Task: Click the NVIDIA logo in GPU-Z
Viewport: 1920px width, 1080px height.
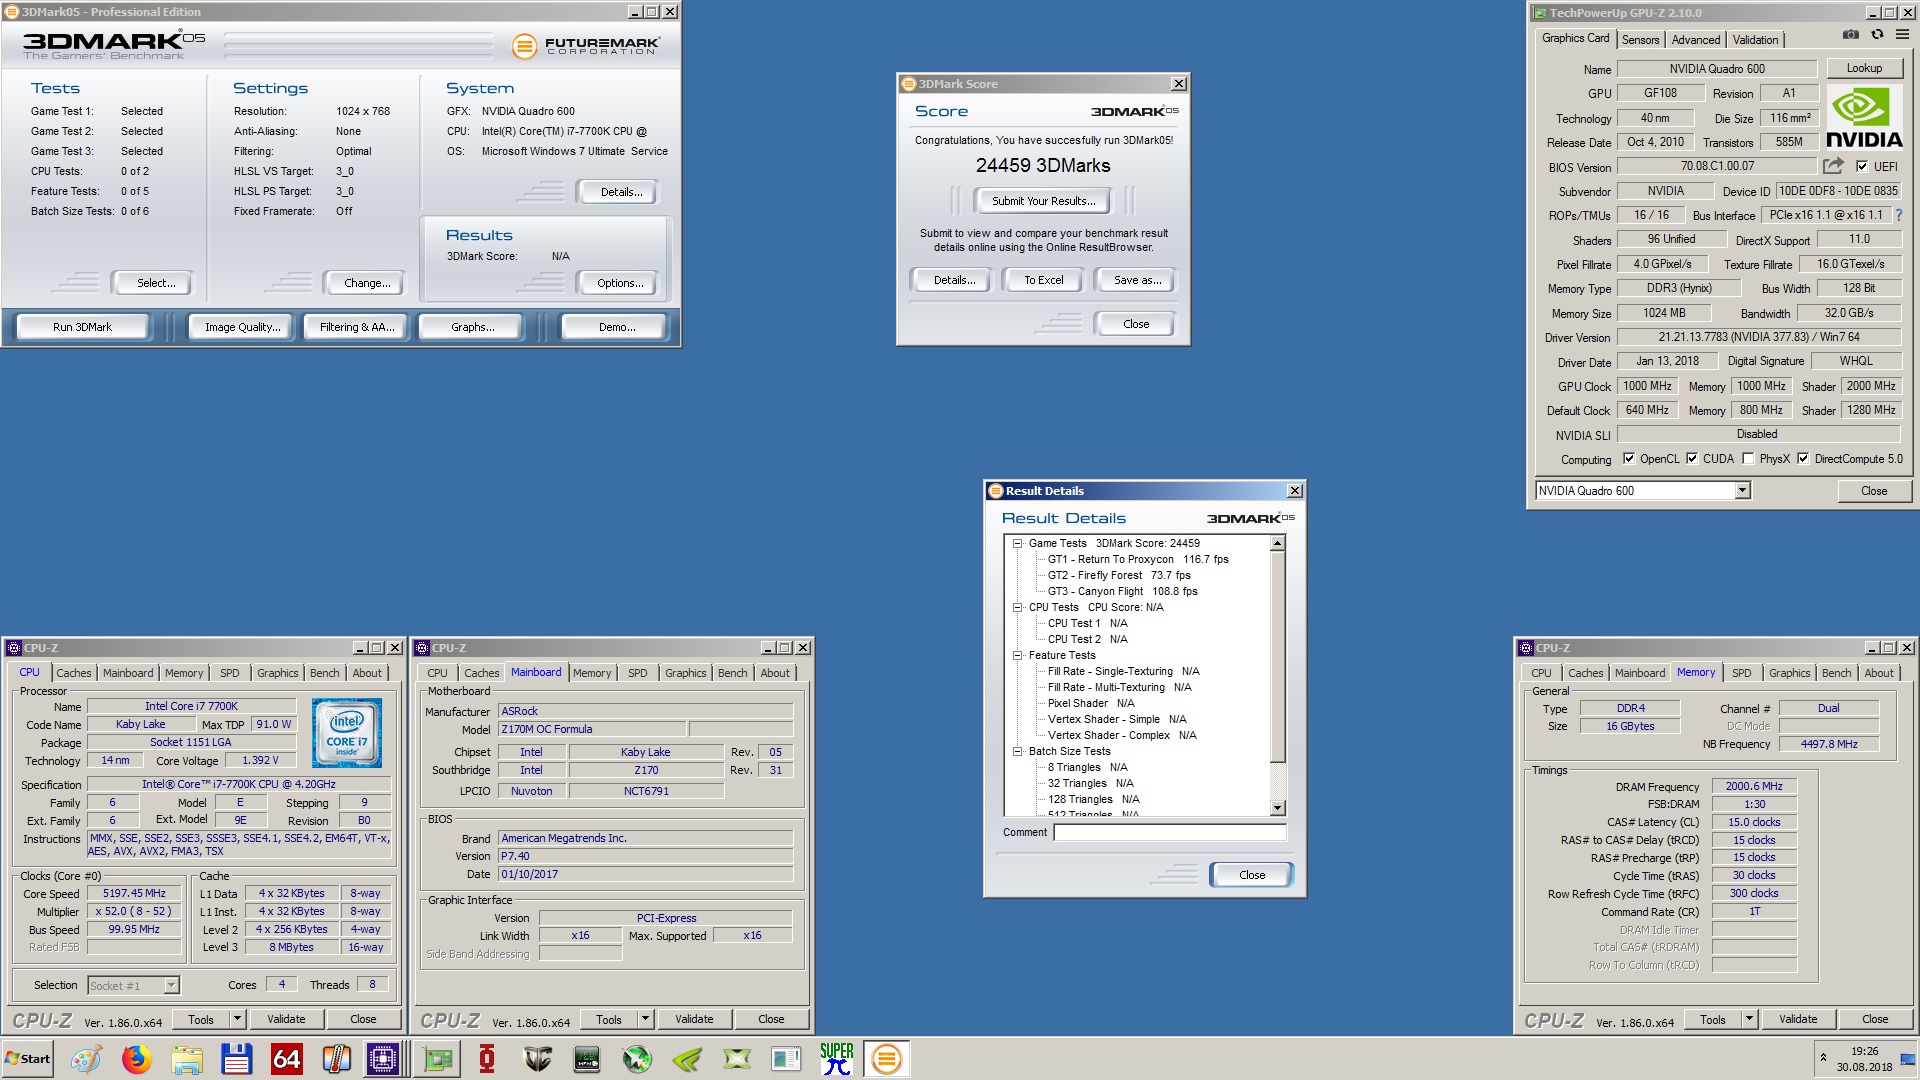Action: [x=1864, y=118]
